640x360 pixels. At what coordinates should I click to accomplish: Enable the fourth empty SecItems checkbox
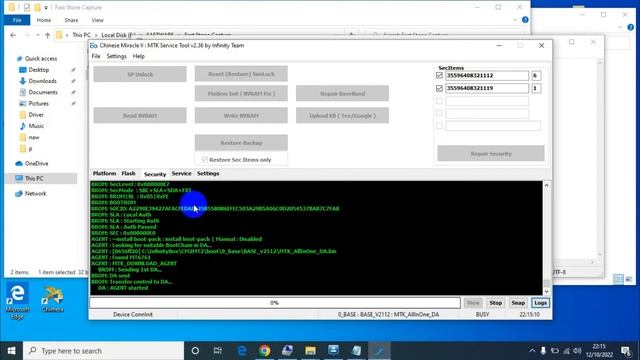click(439, 113)
